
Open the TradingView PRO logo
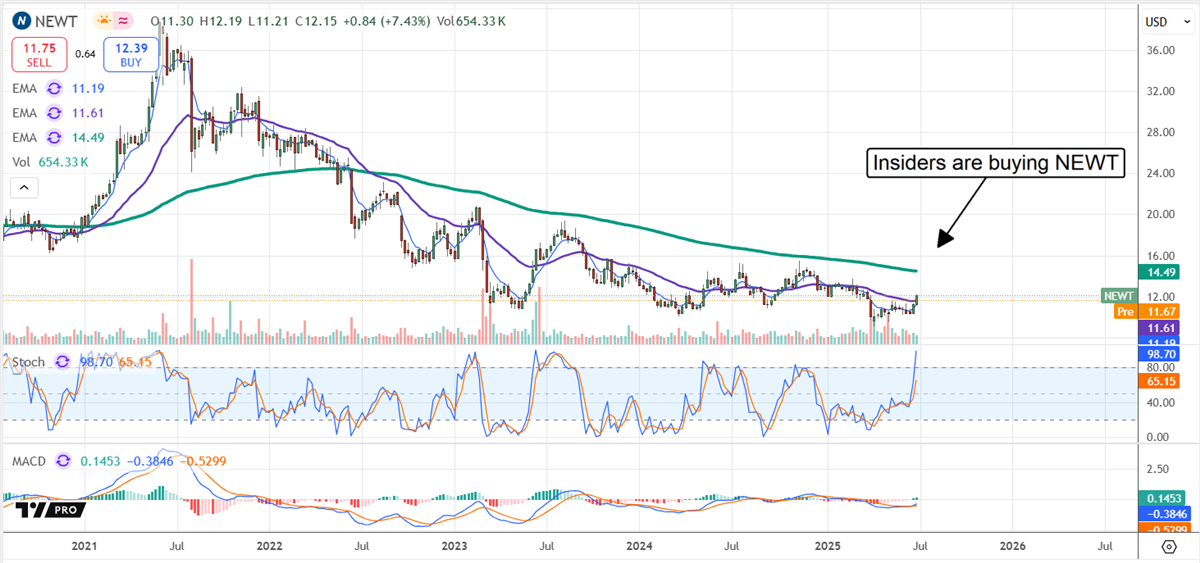(x=48, y=510)
